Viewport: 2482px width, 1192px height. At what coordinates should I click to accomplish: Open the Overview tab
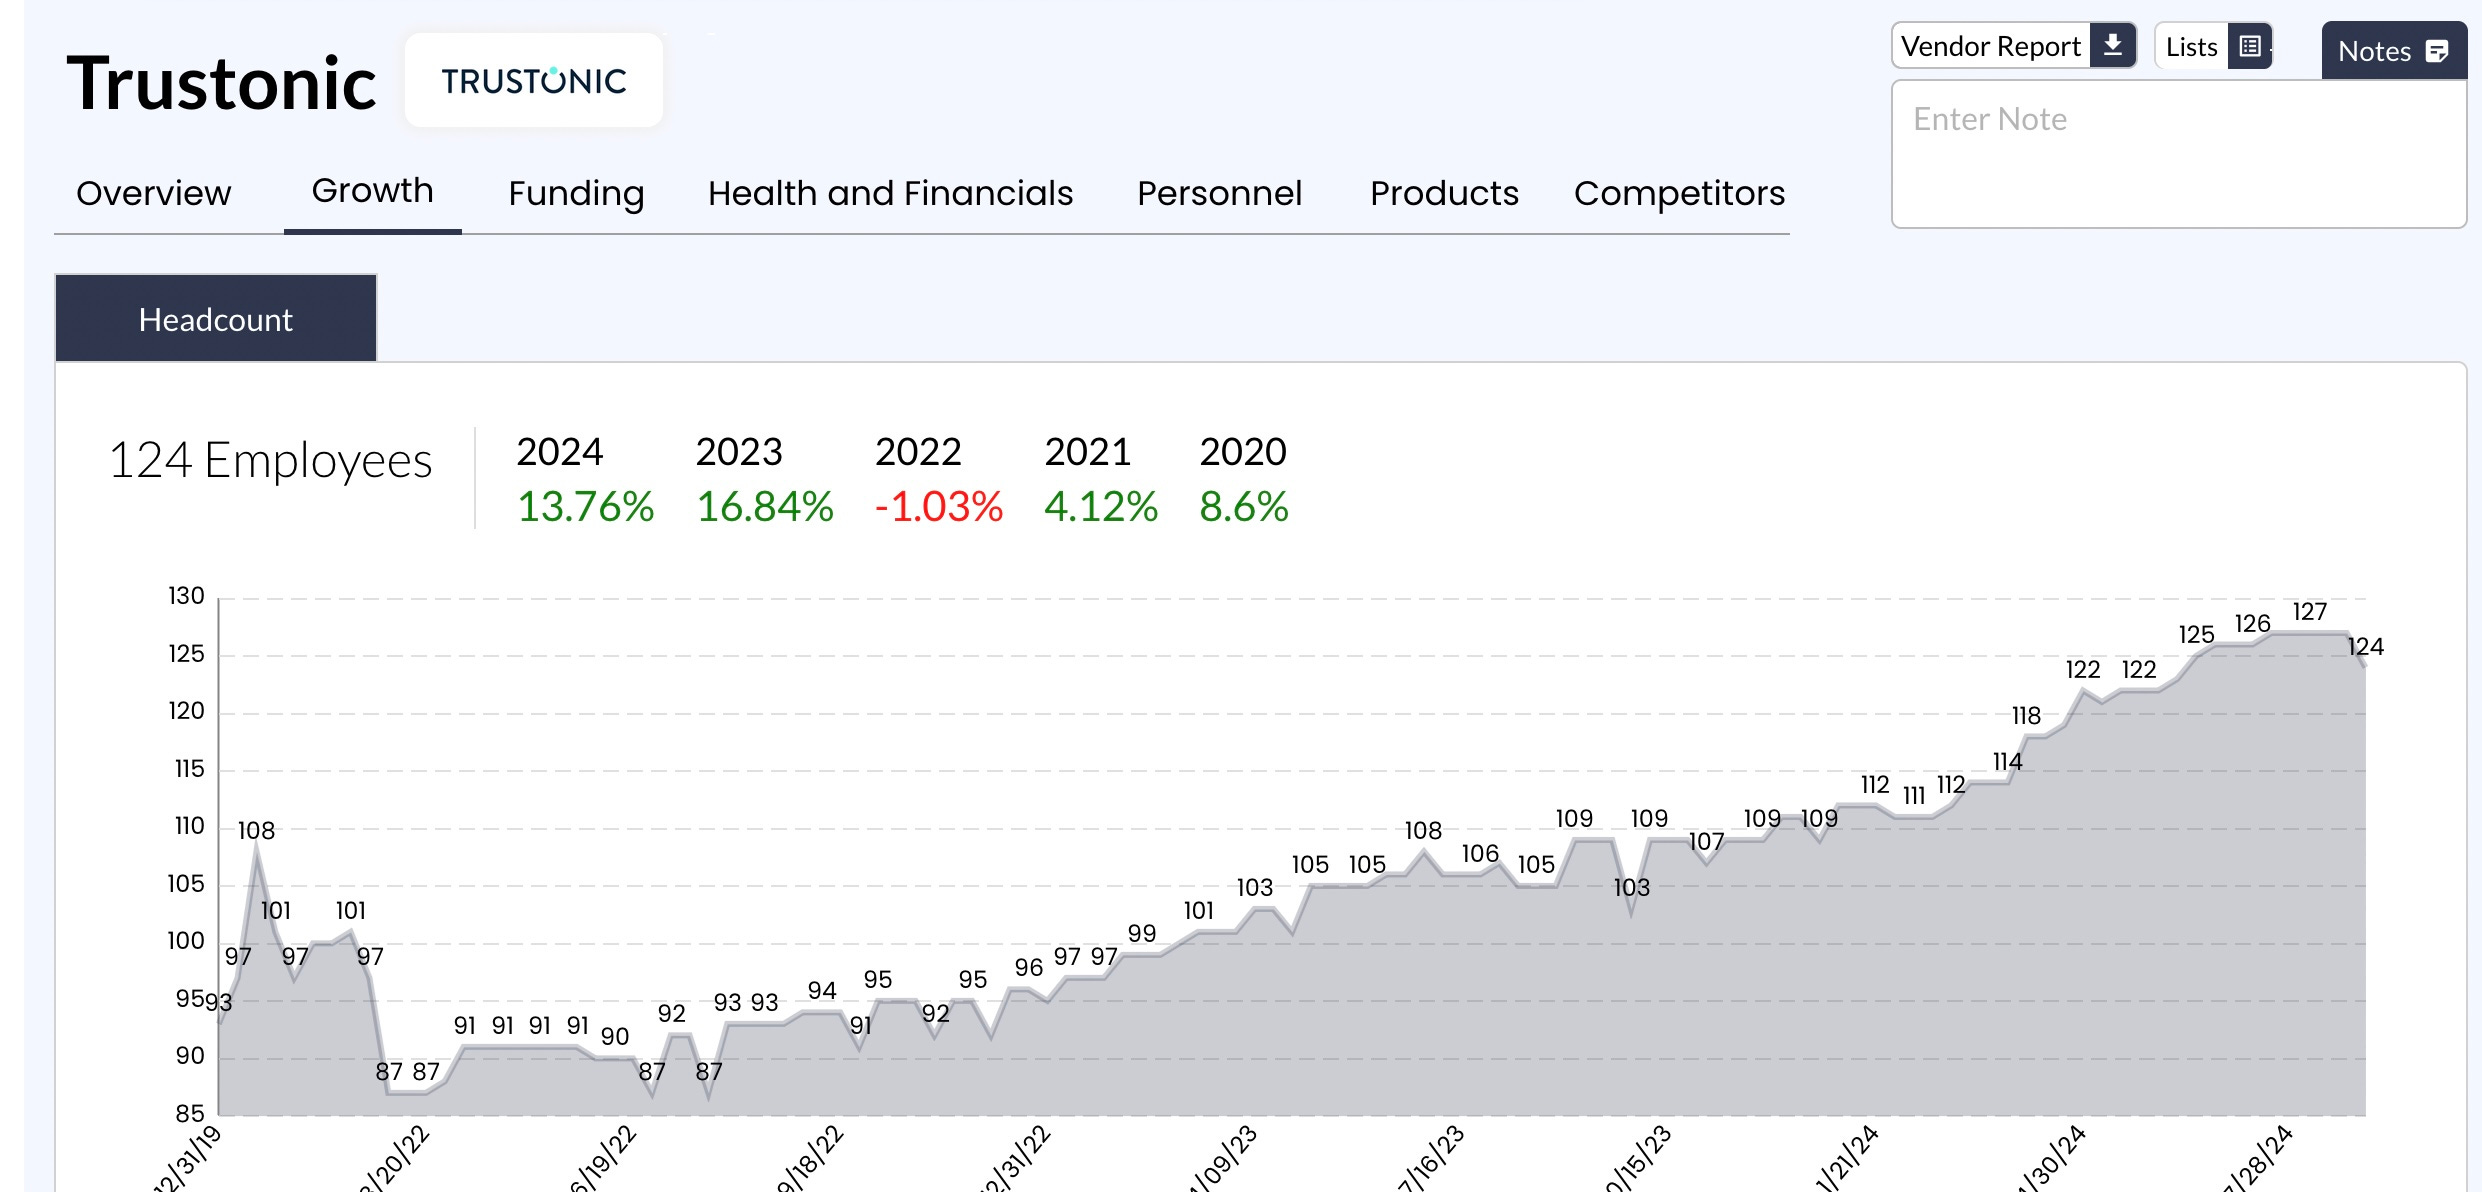154,193
